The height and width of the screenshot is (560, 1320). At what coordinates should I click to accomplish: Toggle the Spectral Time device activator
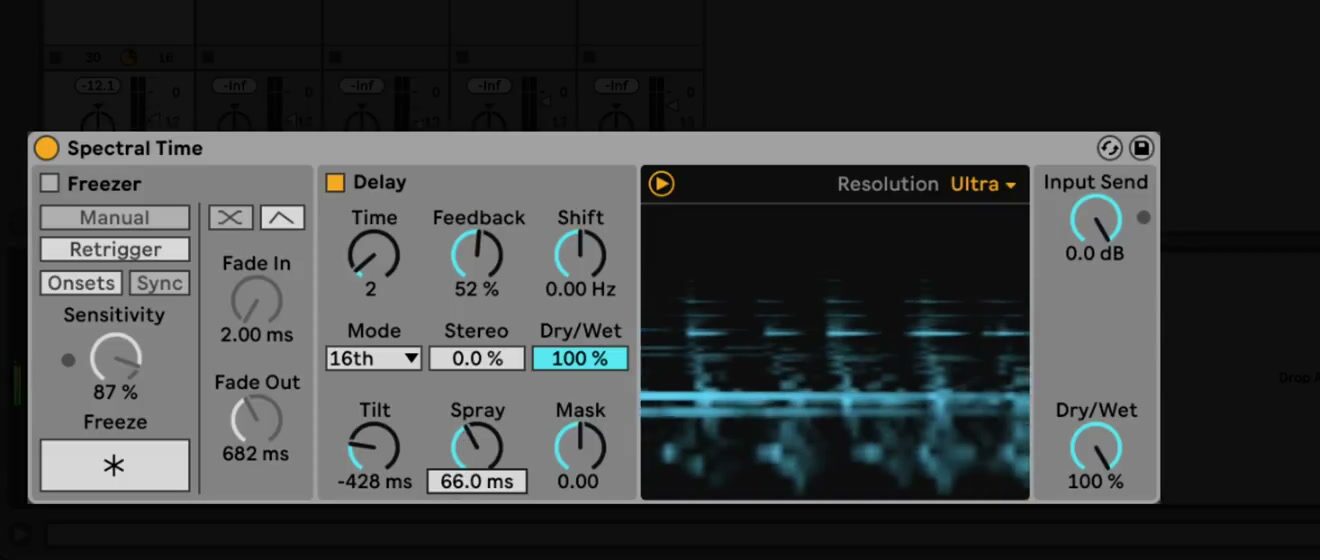(x=46, y=148)
